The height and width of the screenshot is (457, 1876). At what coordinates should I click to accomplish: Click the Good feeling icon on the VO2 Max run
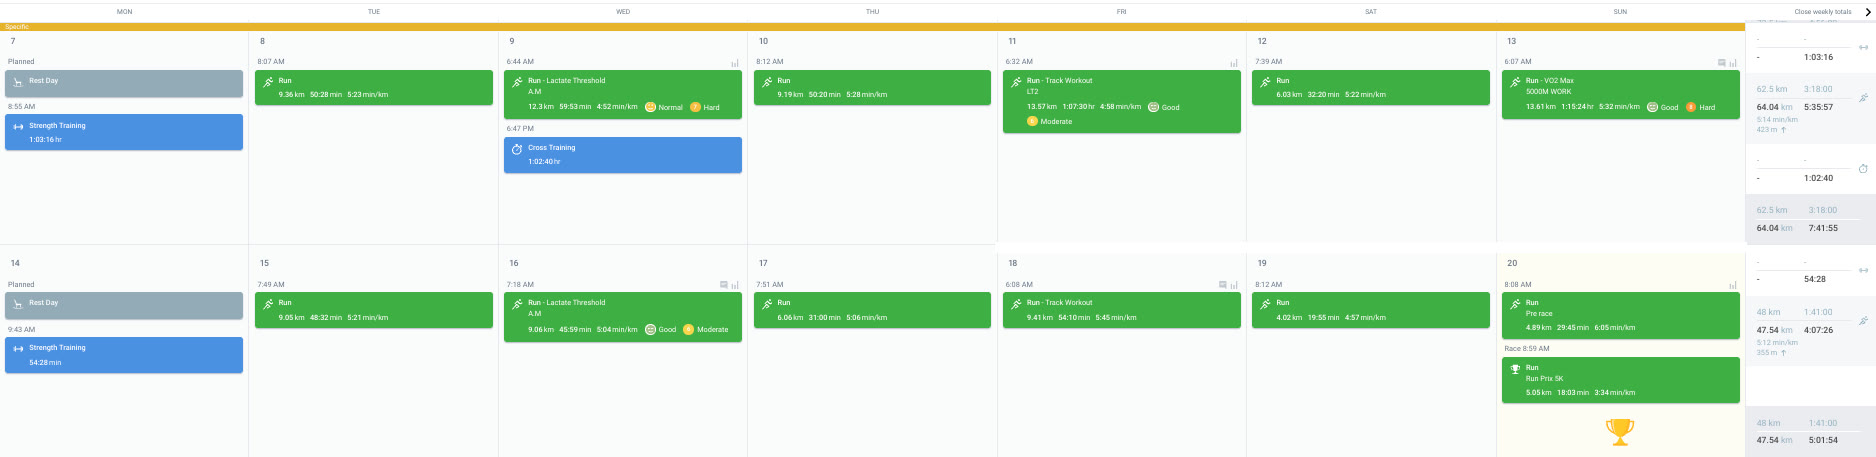[1652, 107]
